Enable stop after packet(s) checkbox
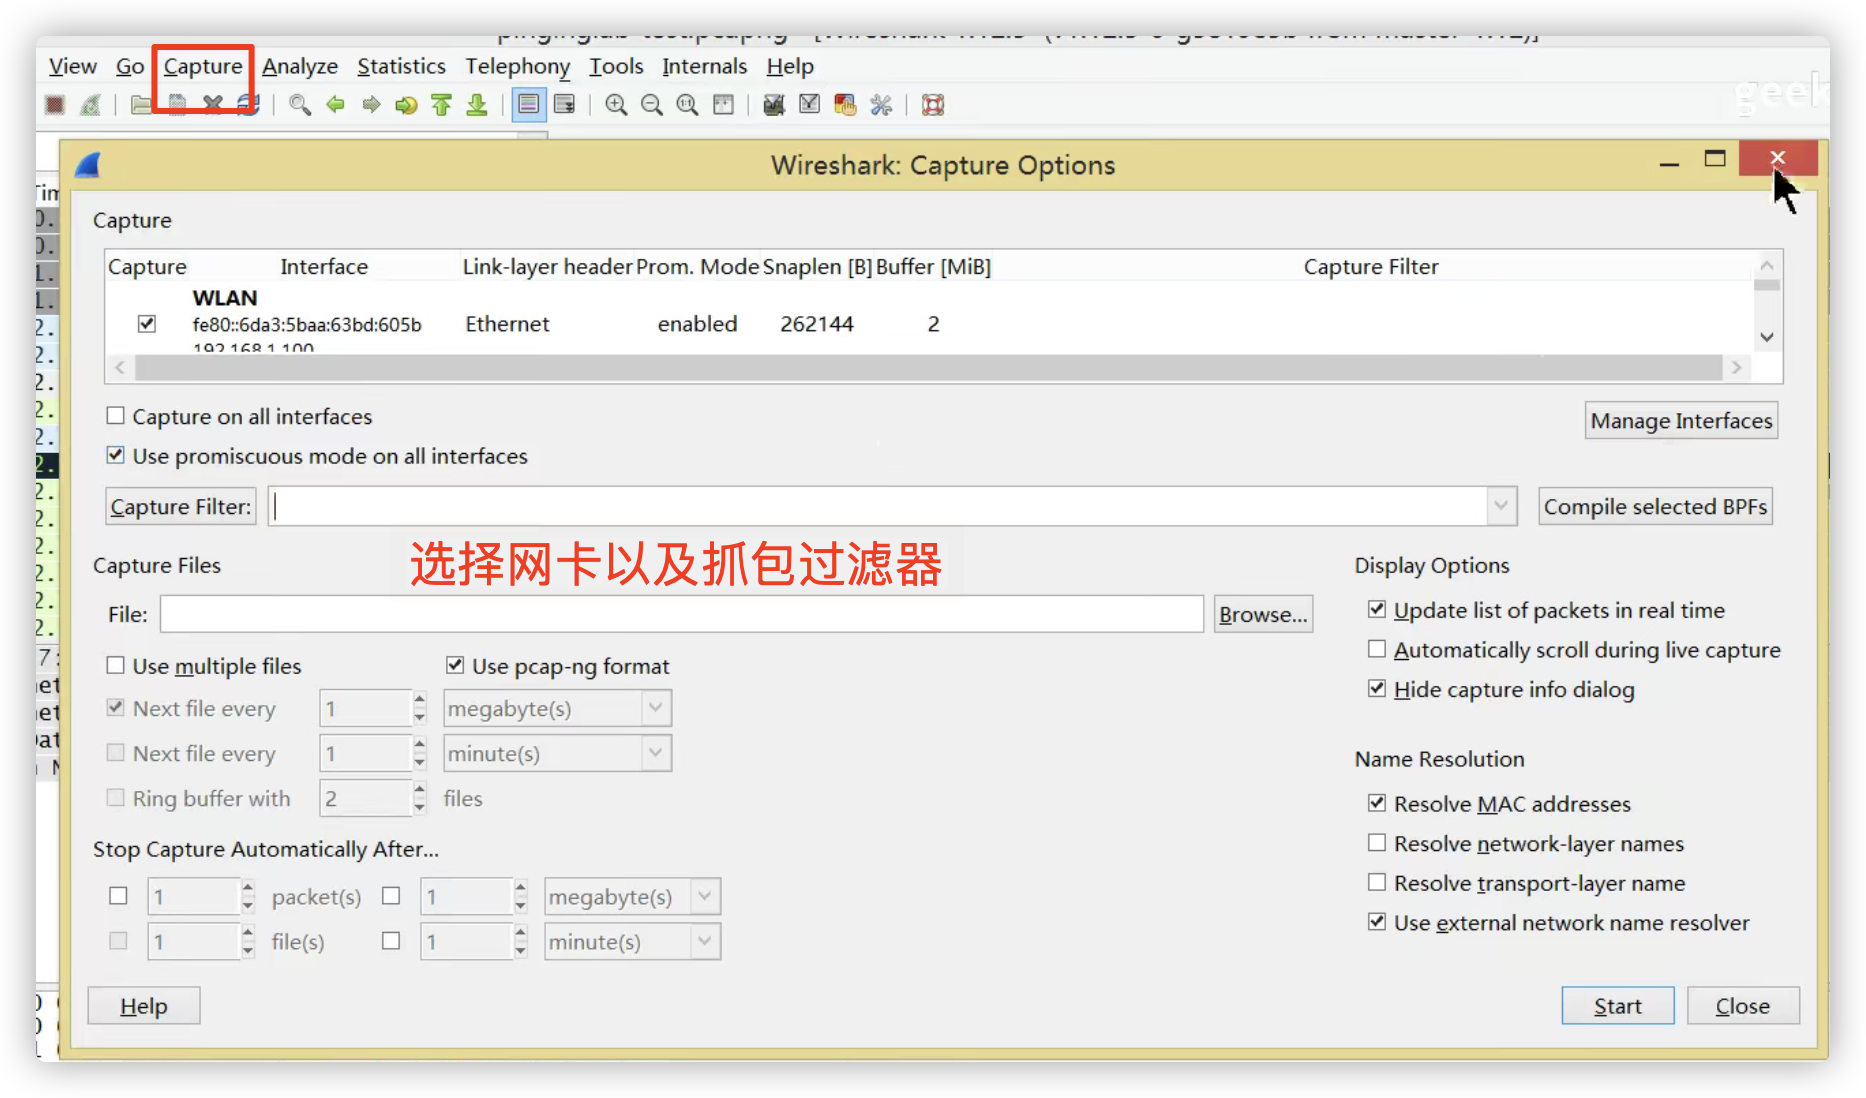 coord(118,896)
